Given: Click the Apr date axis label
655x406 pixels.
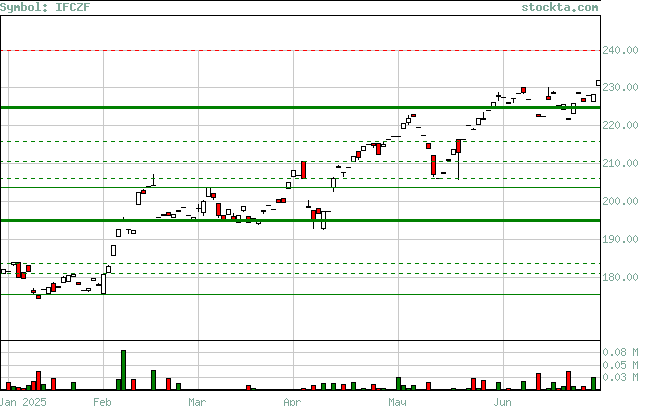Looking at the screenshot, I should (292, 401).
